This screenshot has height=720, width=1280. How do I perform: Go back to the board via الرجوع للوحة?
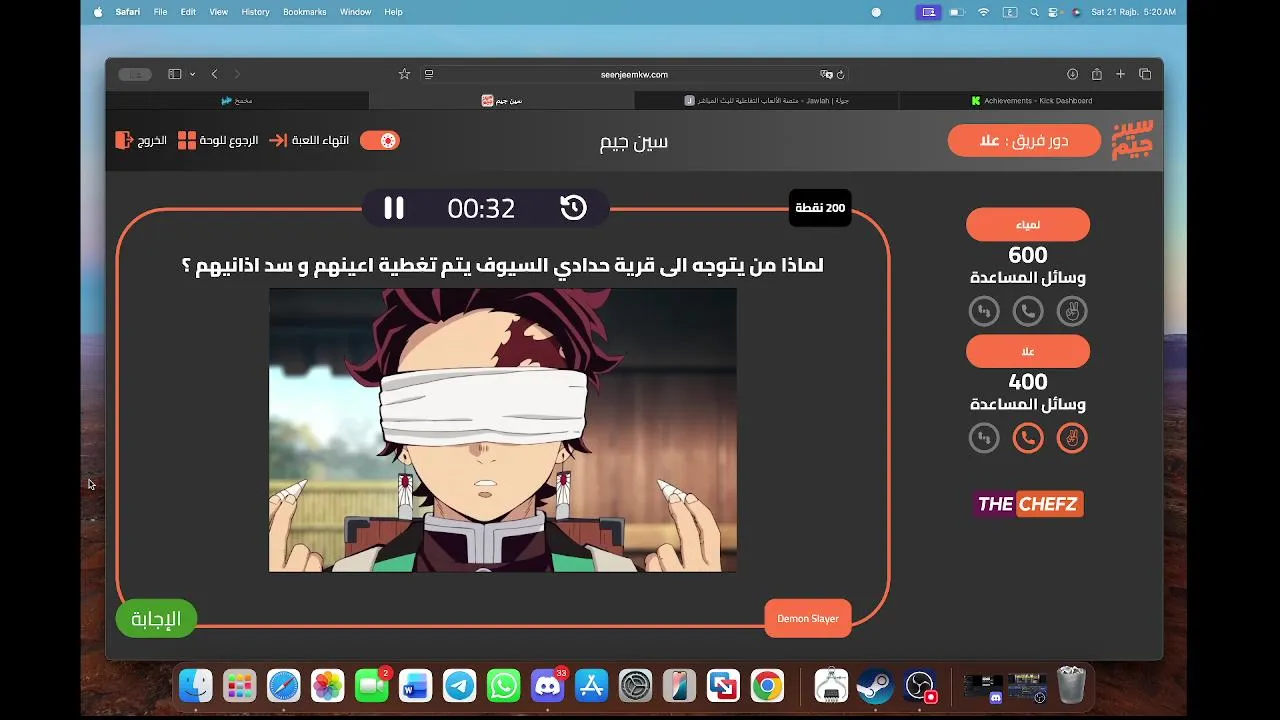pos(217,140)
